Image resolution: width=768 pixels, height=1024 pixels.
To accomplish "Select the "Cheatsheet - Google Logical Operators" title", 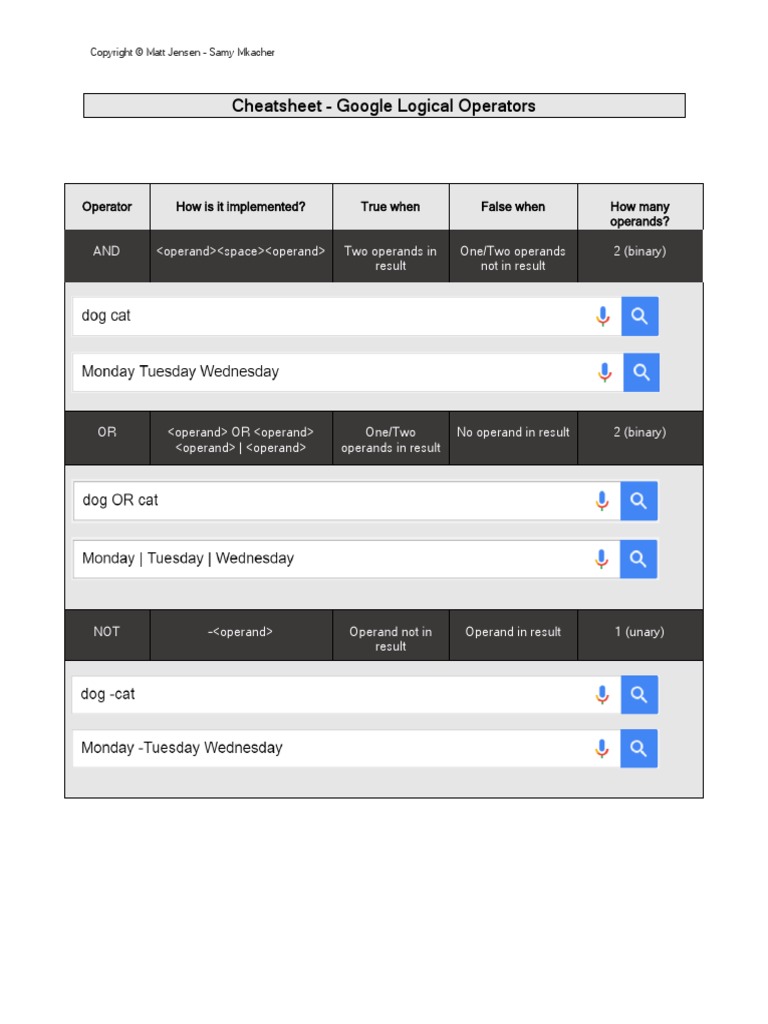I will pyautogui.click(x=384, y=106).
